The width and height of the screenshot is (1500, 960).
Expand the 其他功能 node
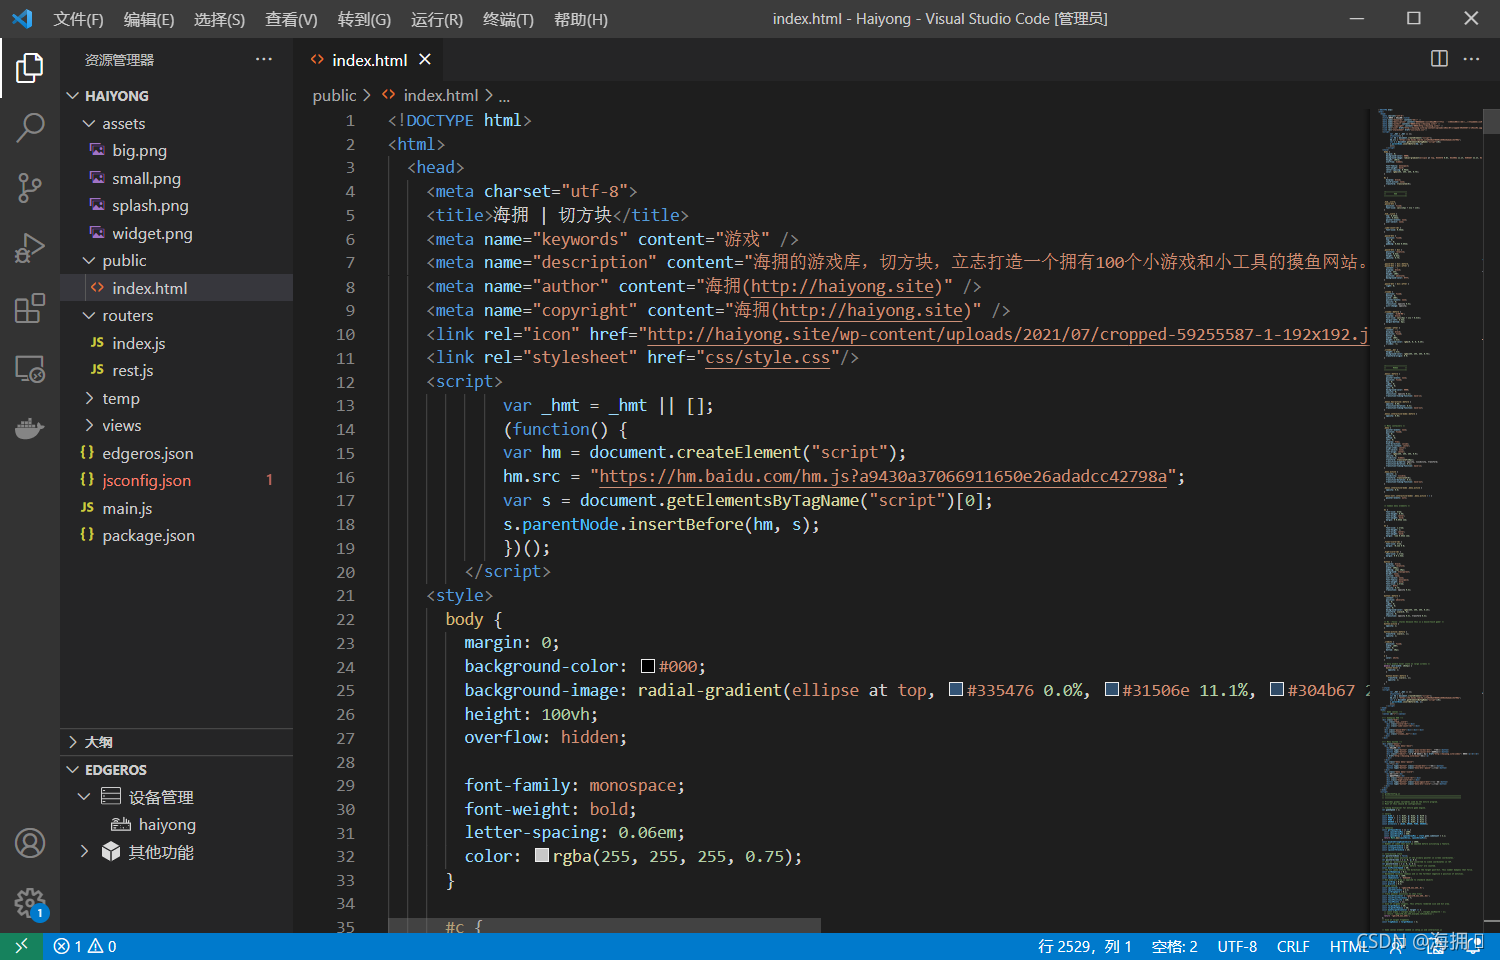[84, 851]
